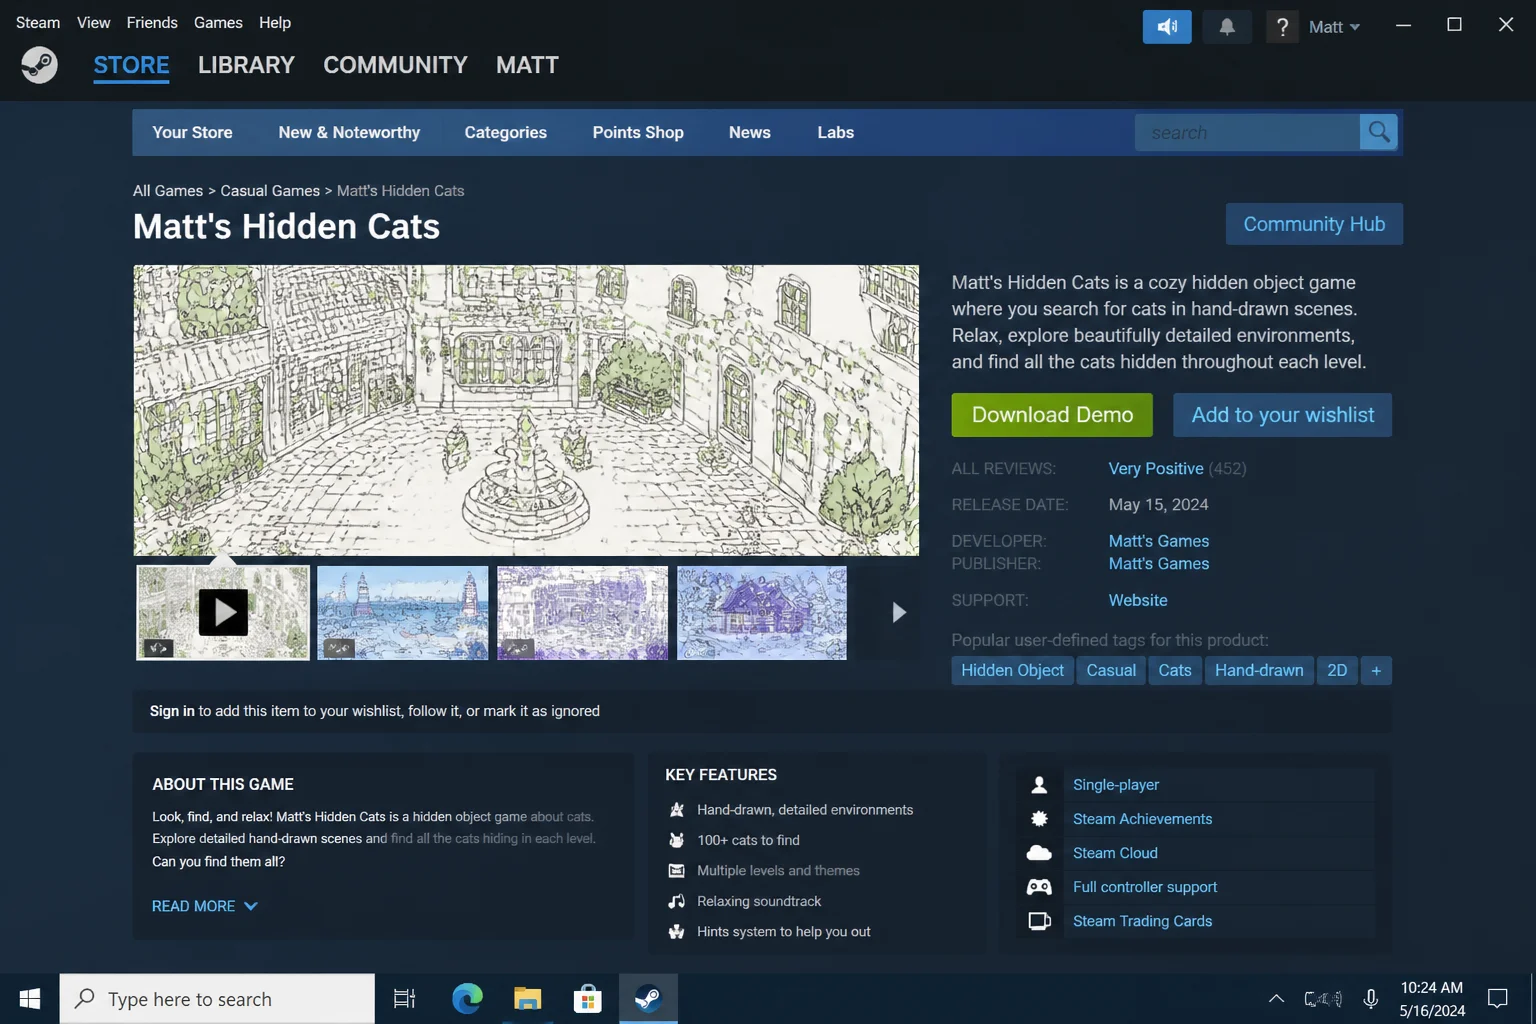Screen dimensions: 1536x1024
Task: Open File Explorer from the taskbar
Action: (x=527, y=999)
